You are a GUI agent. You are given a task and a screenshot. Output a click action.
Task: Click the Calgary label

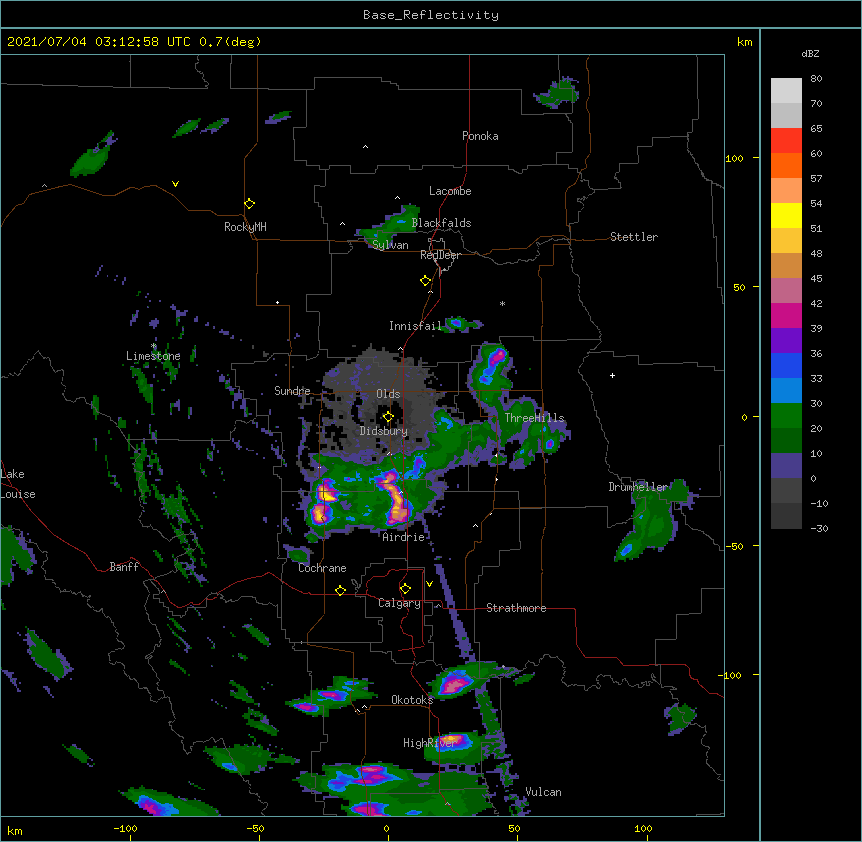click(x=399, y=603)
